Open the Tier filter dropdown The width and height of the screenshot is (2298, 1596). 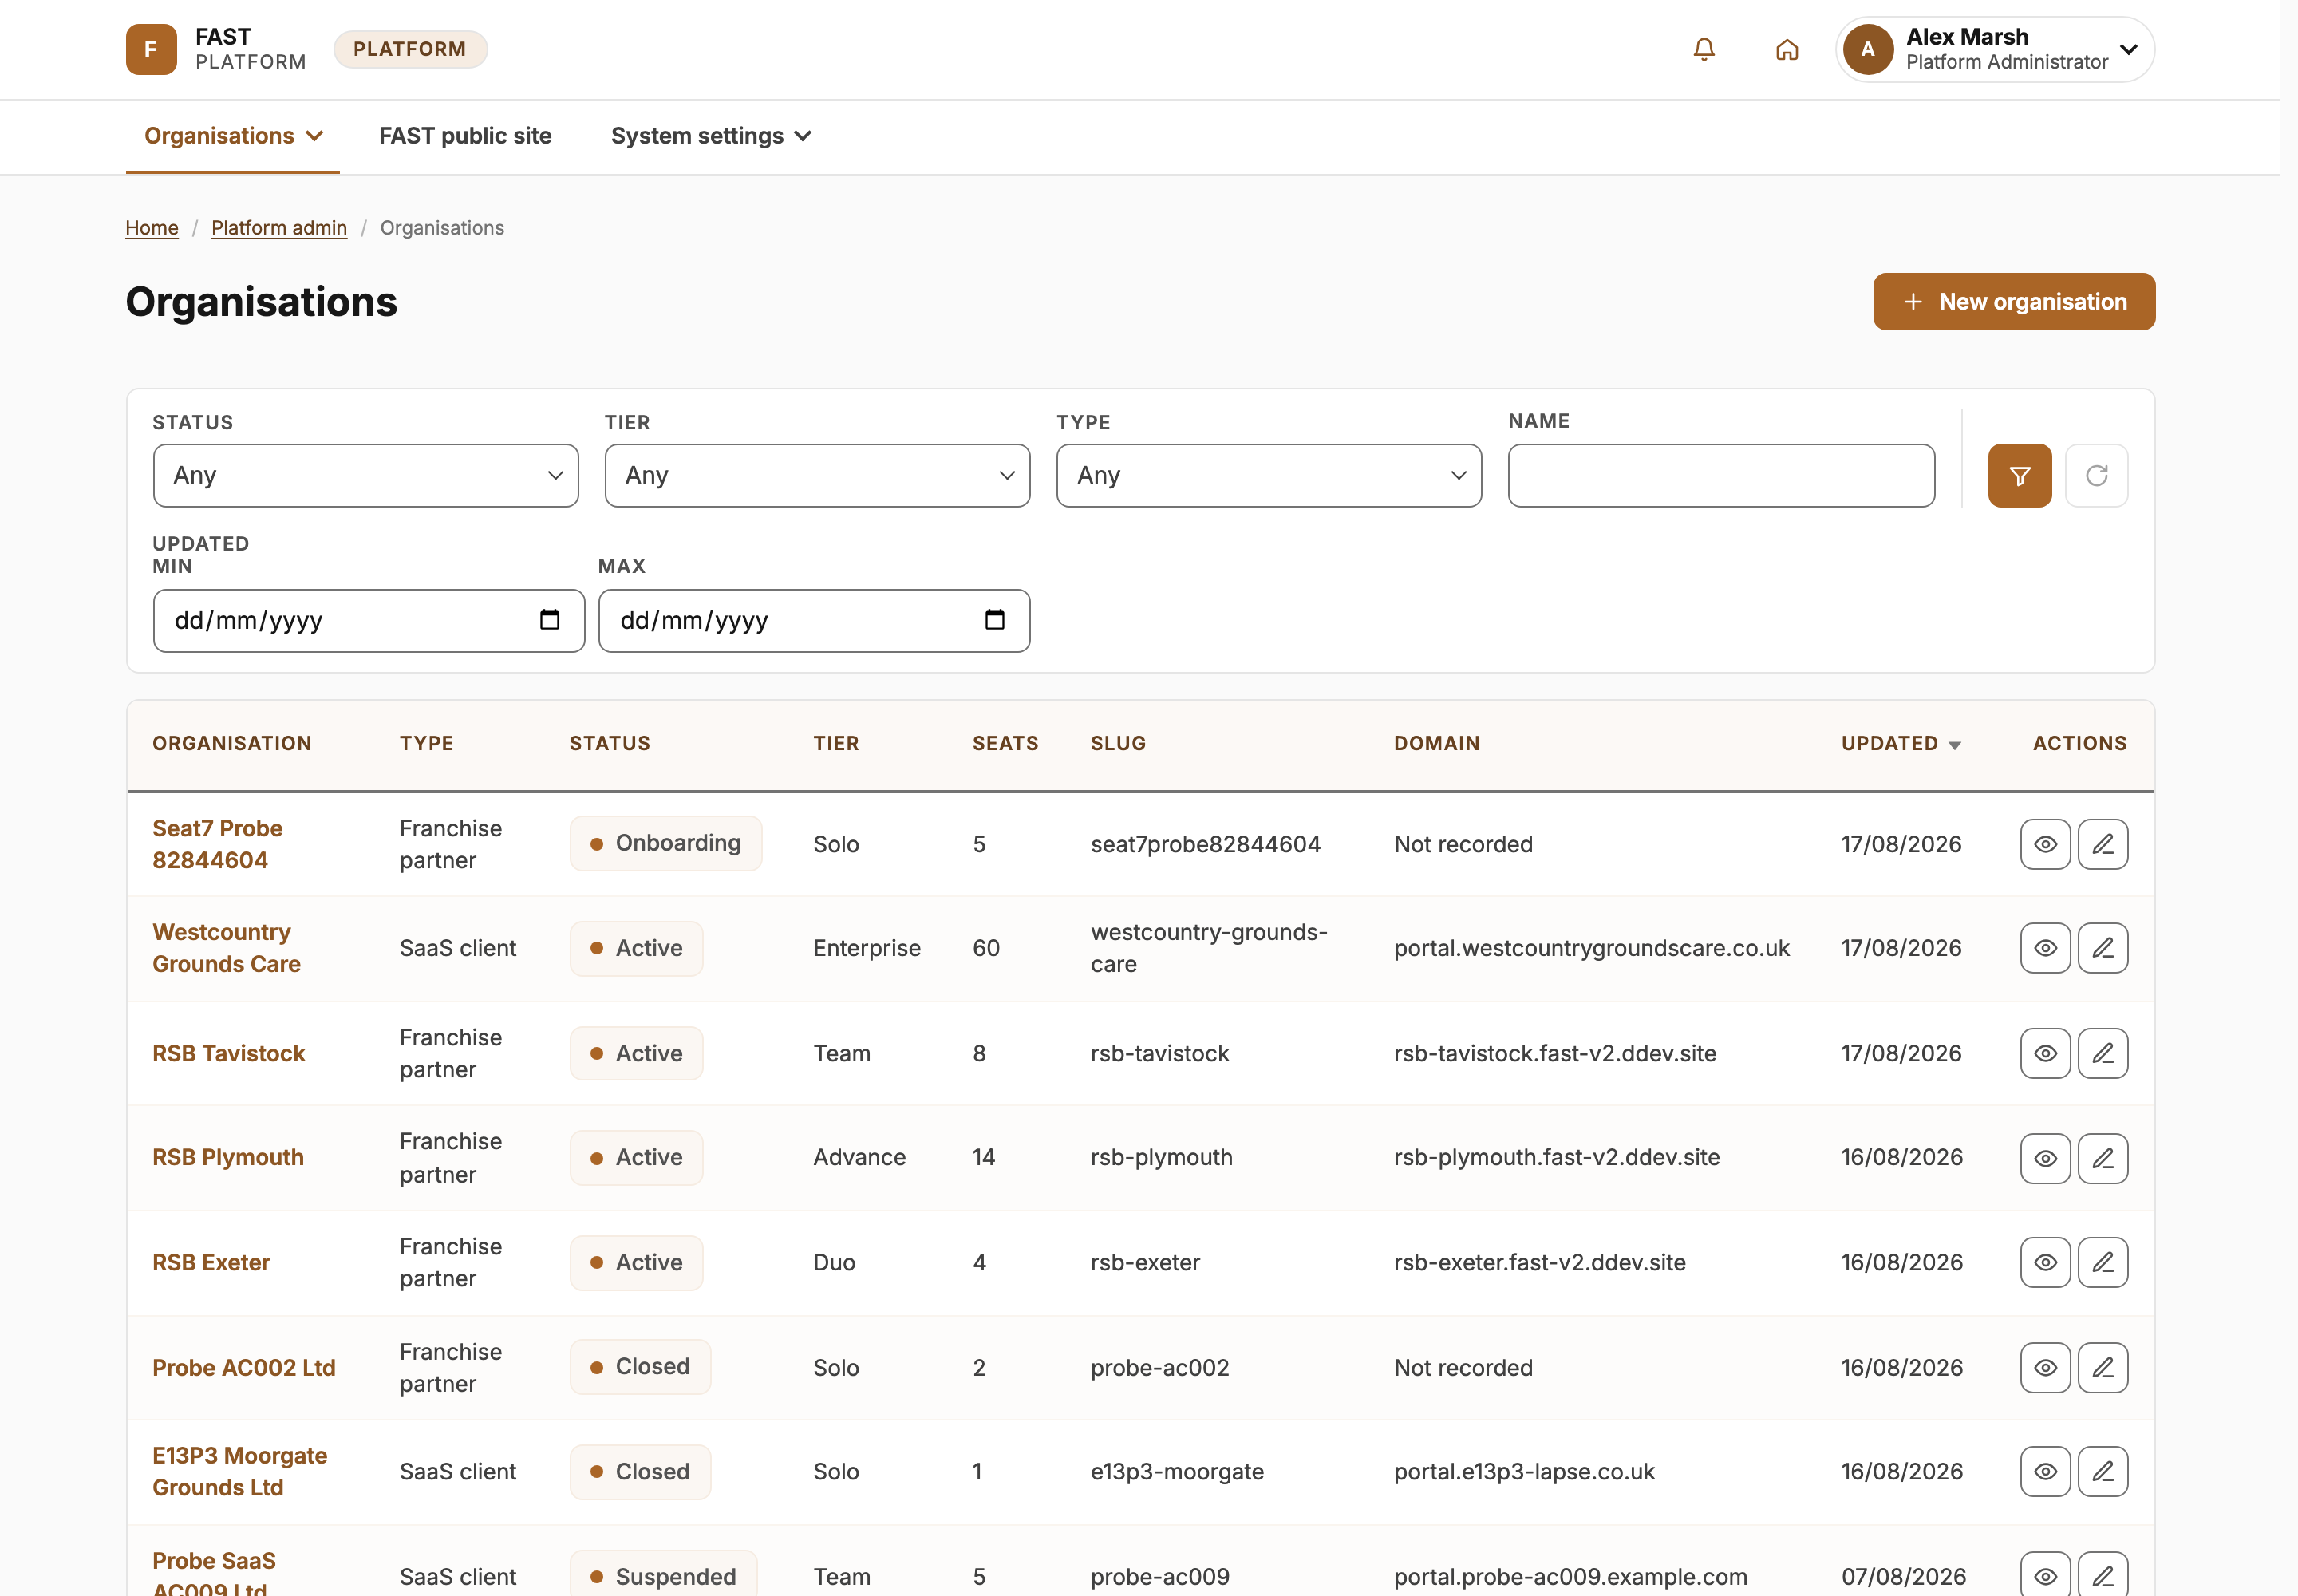tap(817, 476)
